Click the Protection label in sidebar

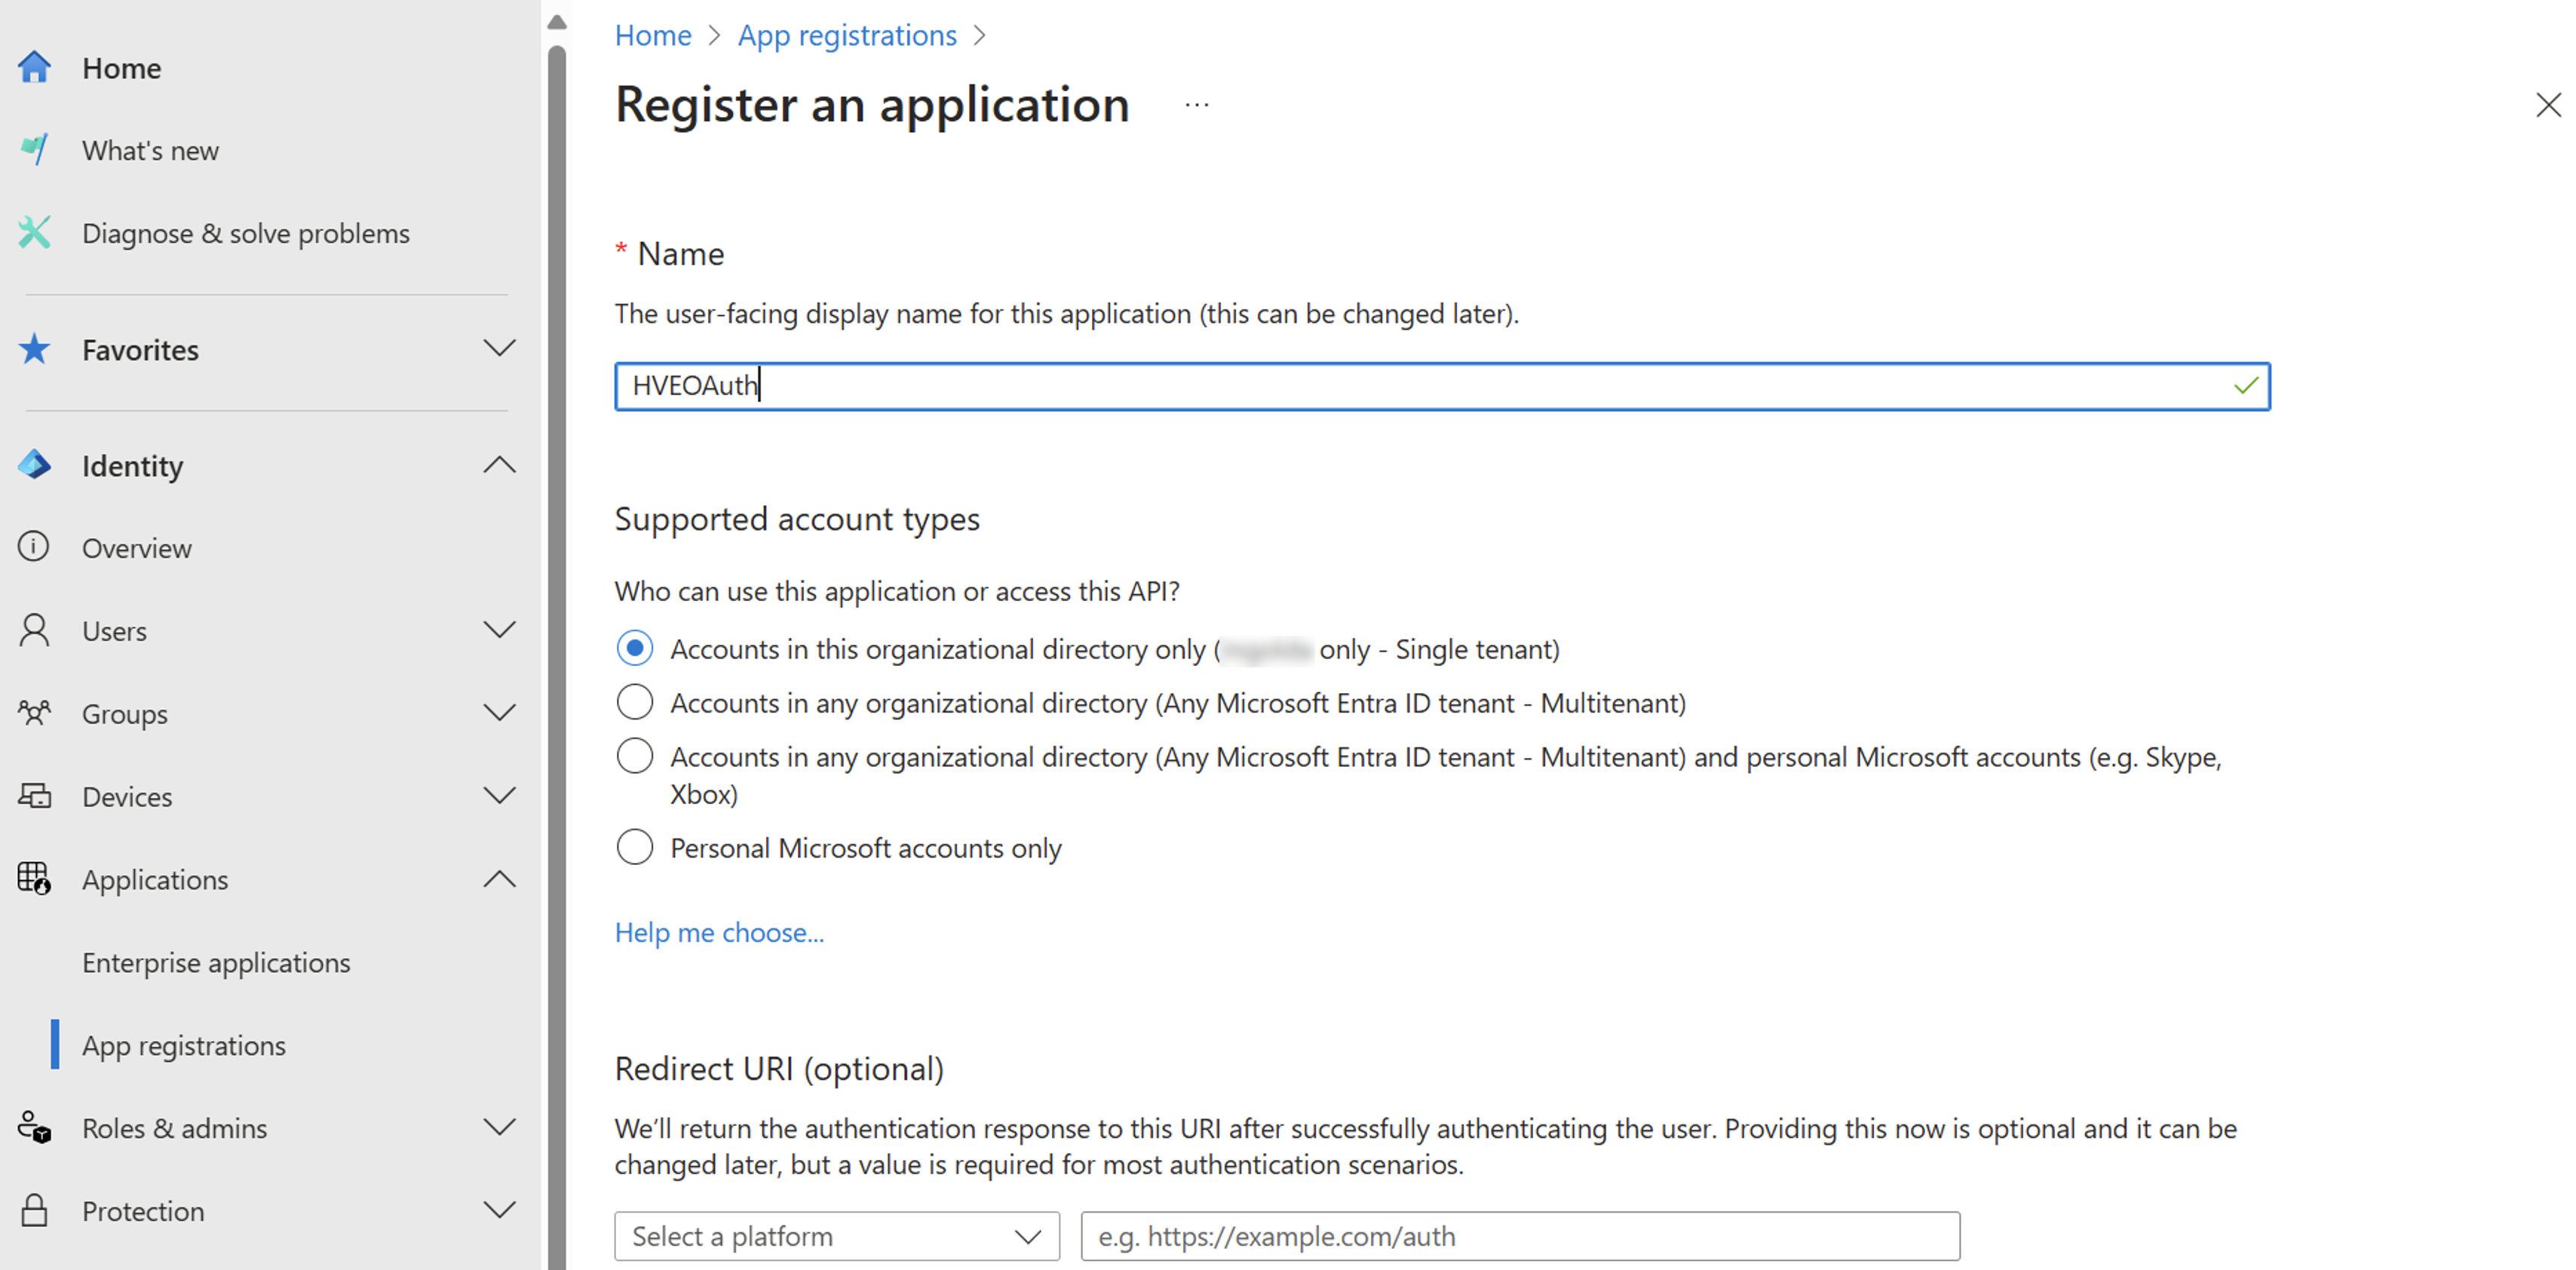(x=143, y=1211)
